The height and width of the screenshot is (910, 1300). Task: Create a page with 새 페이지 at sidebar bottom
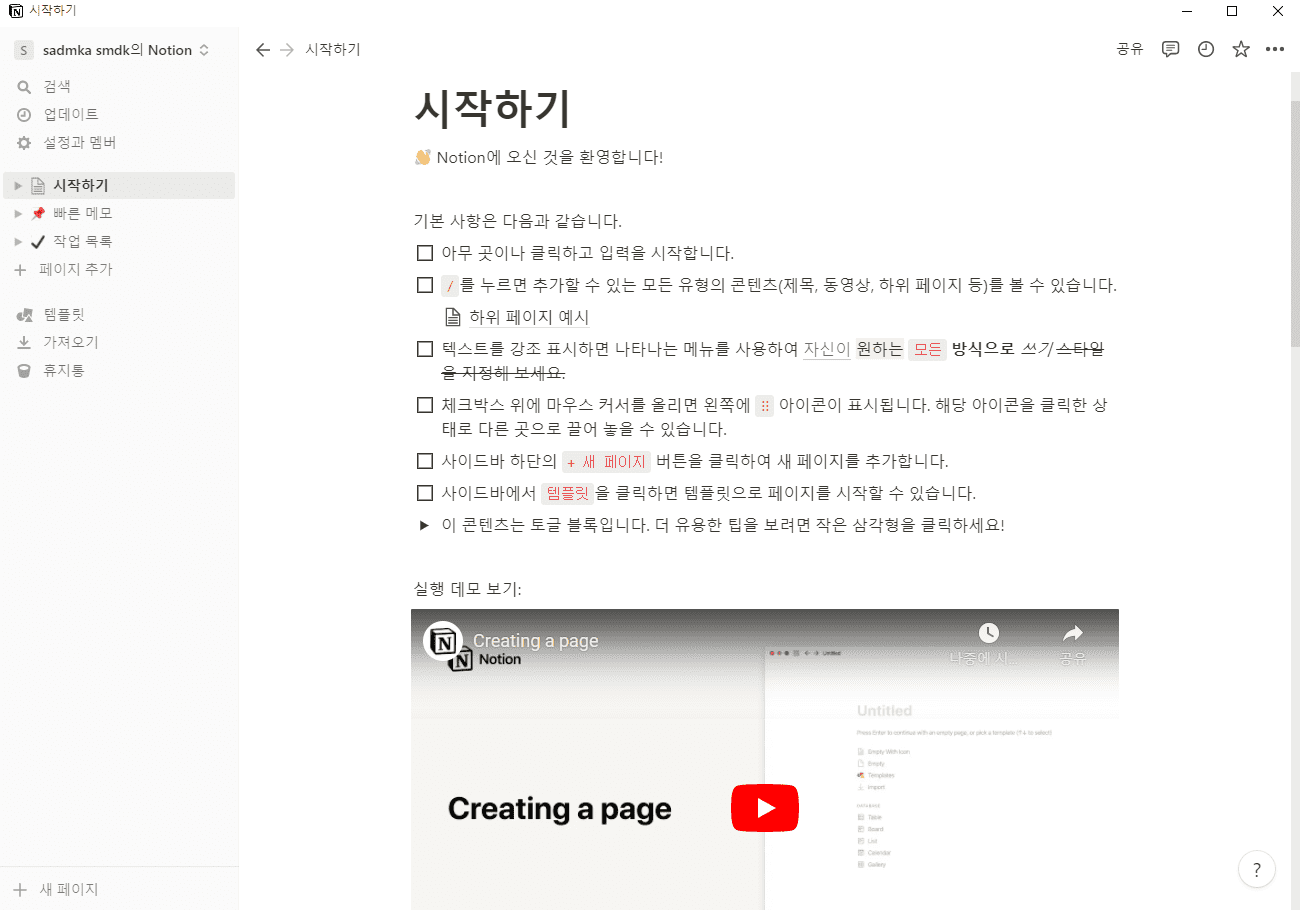[x=55, y=888]
